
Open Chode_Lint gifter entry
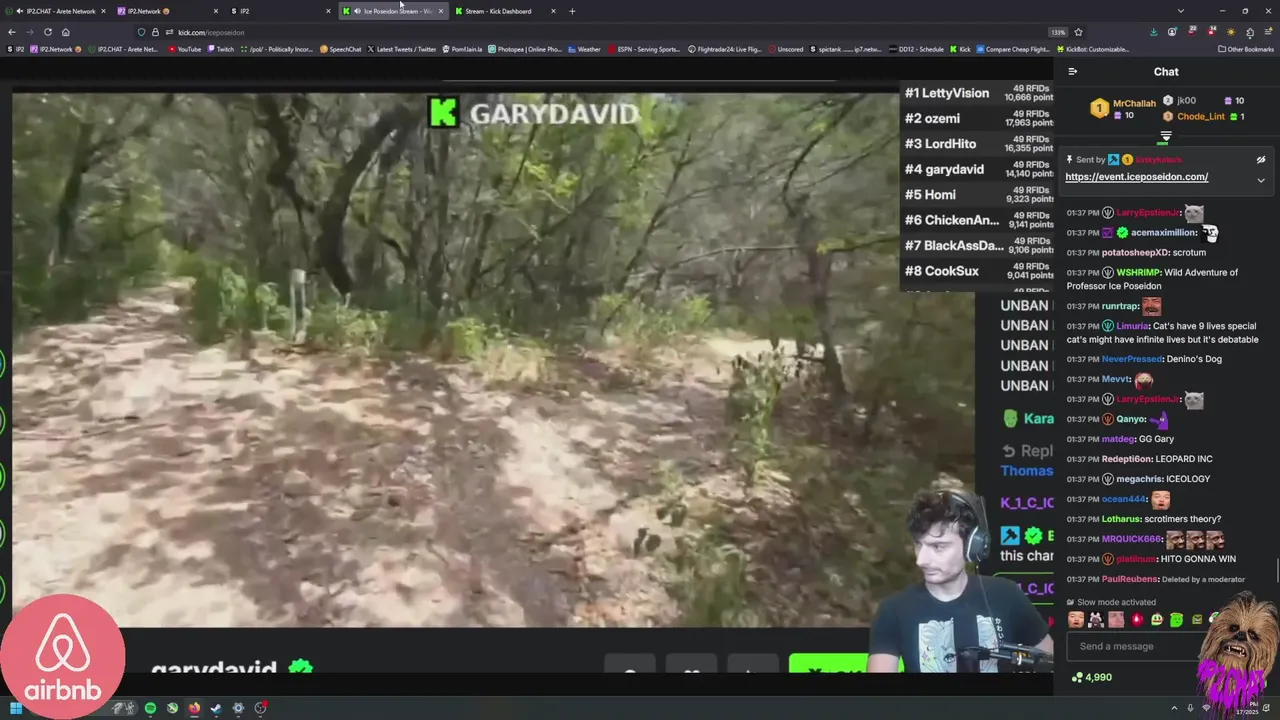pyautogui.click(x=1201, y=117)
